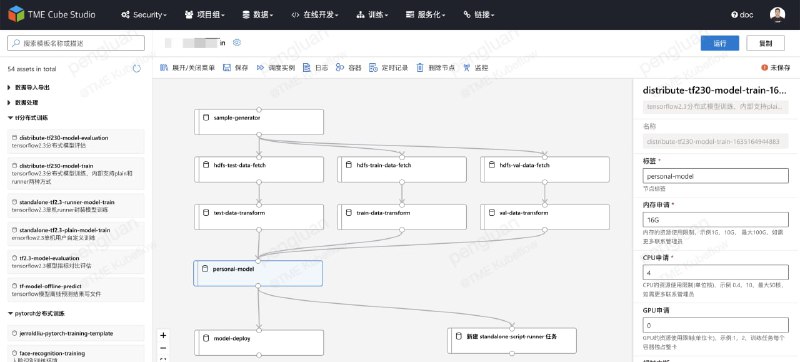Edit the GPU申请 field showing 0
Image resolution: width=800 pixels, height=362 pixels.
(x=716, y=325)
